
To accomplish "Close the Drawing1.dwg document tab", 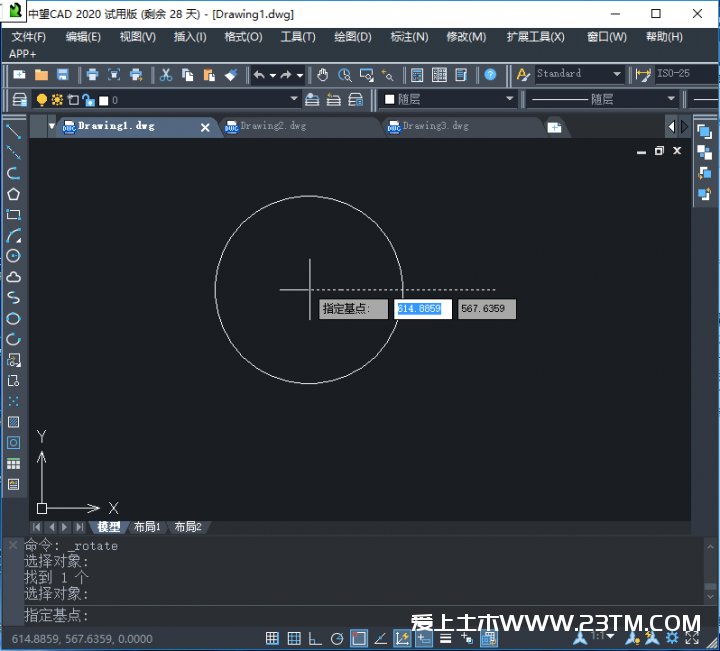I will pos(205,128).
